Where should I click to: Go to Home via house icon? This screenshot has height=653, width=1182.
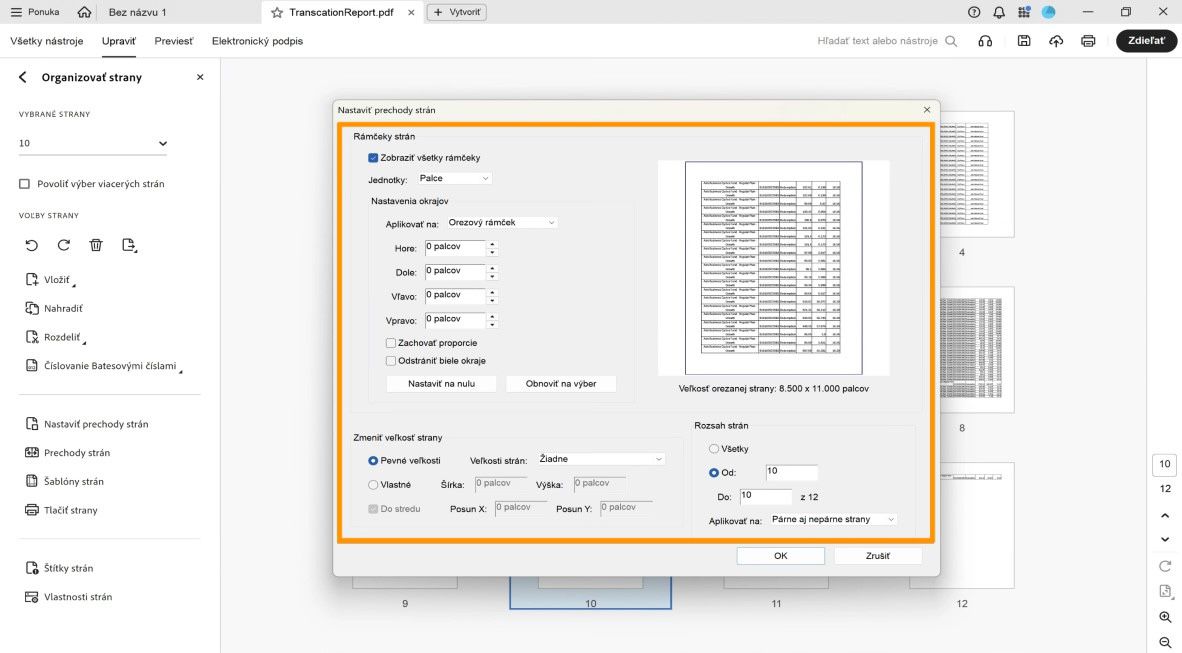tap(84, 12)
